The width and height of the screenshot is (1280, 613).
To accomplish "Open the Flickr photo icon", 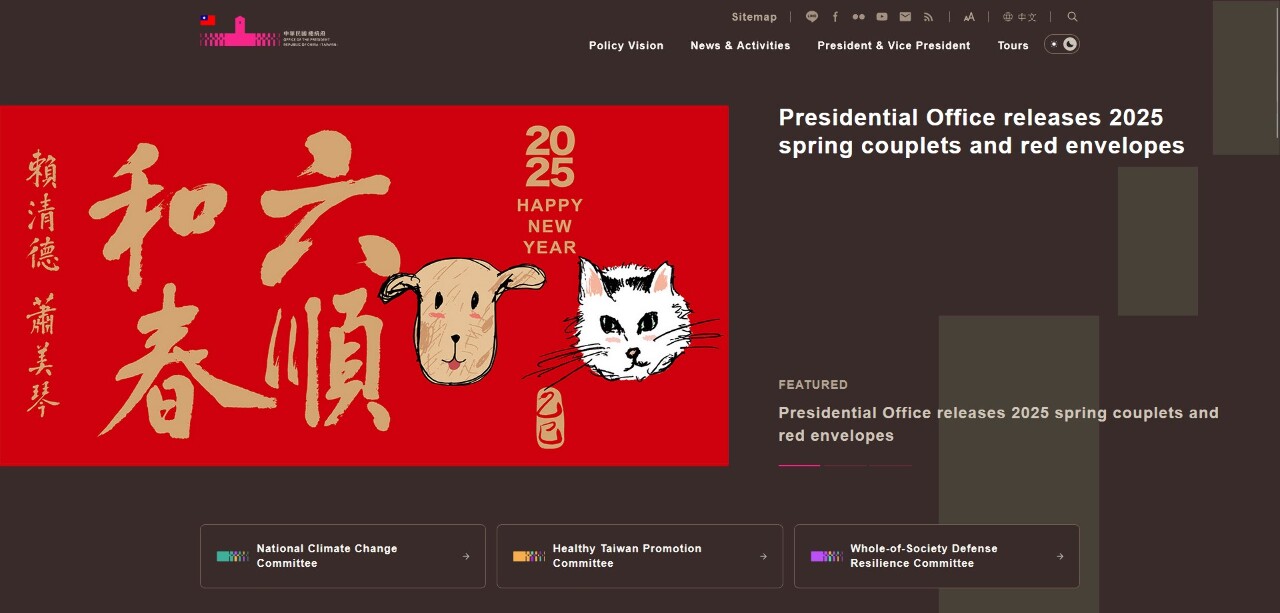I will point(858,17).
